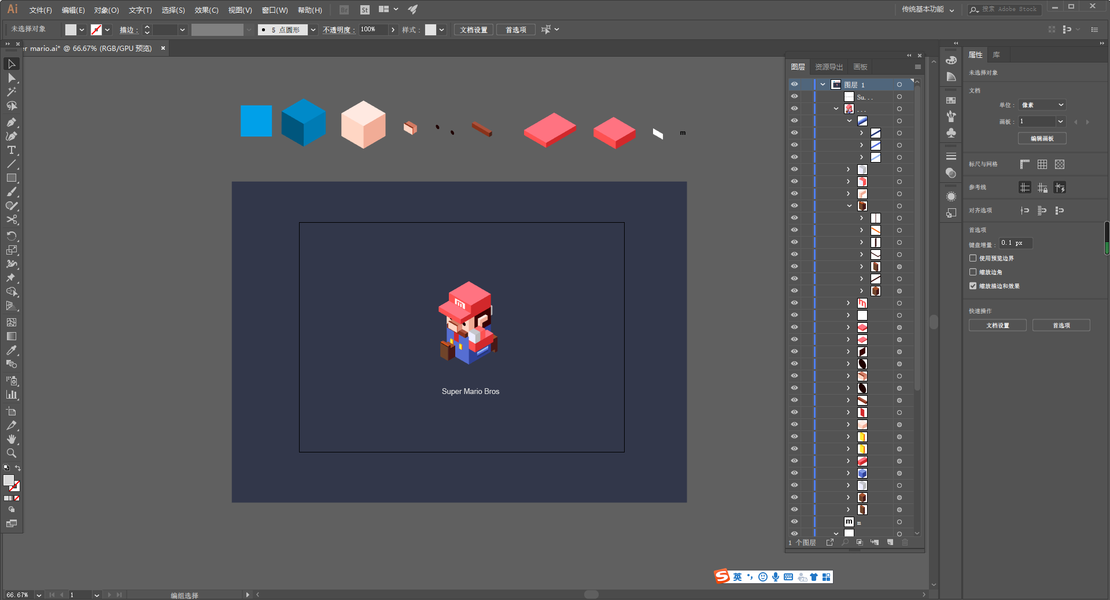This screenshot has height=600, width=1110.
Task: Open the zoom level dropdown at 66.67%
Action: tap(39, 595)
